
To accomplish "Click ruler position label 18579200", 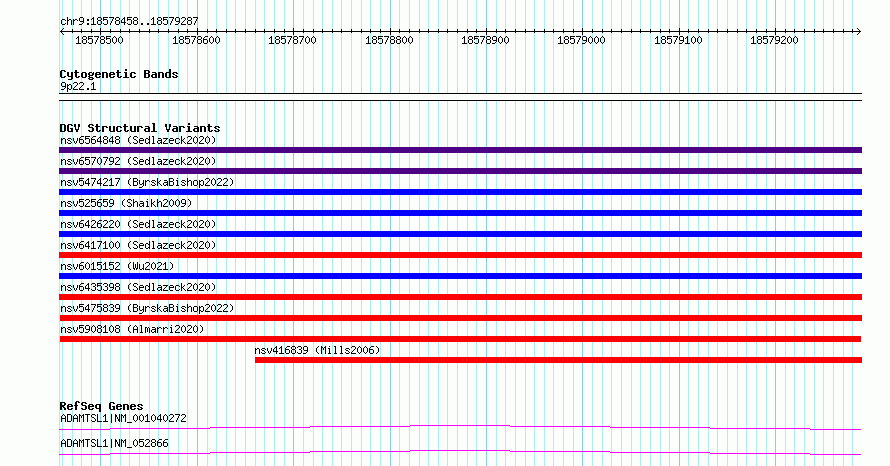I will click(x=774, y=40).
